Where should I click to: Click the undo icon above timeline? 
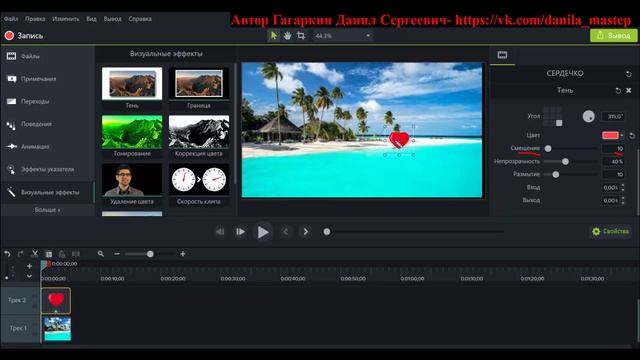click(7, 254)
